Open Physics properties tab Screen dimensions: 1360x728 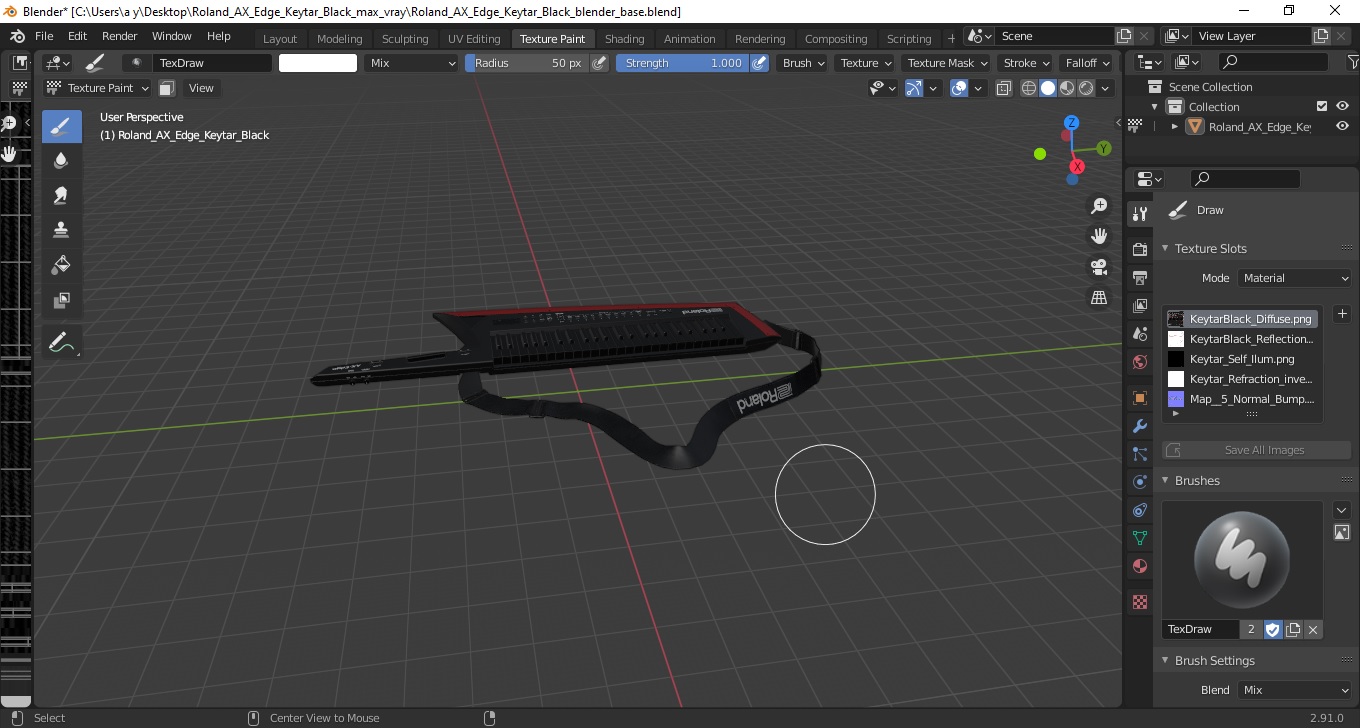click(x=1139, y=482)
